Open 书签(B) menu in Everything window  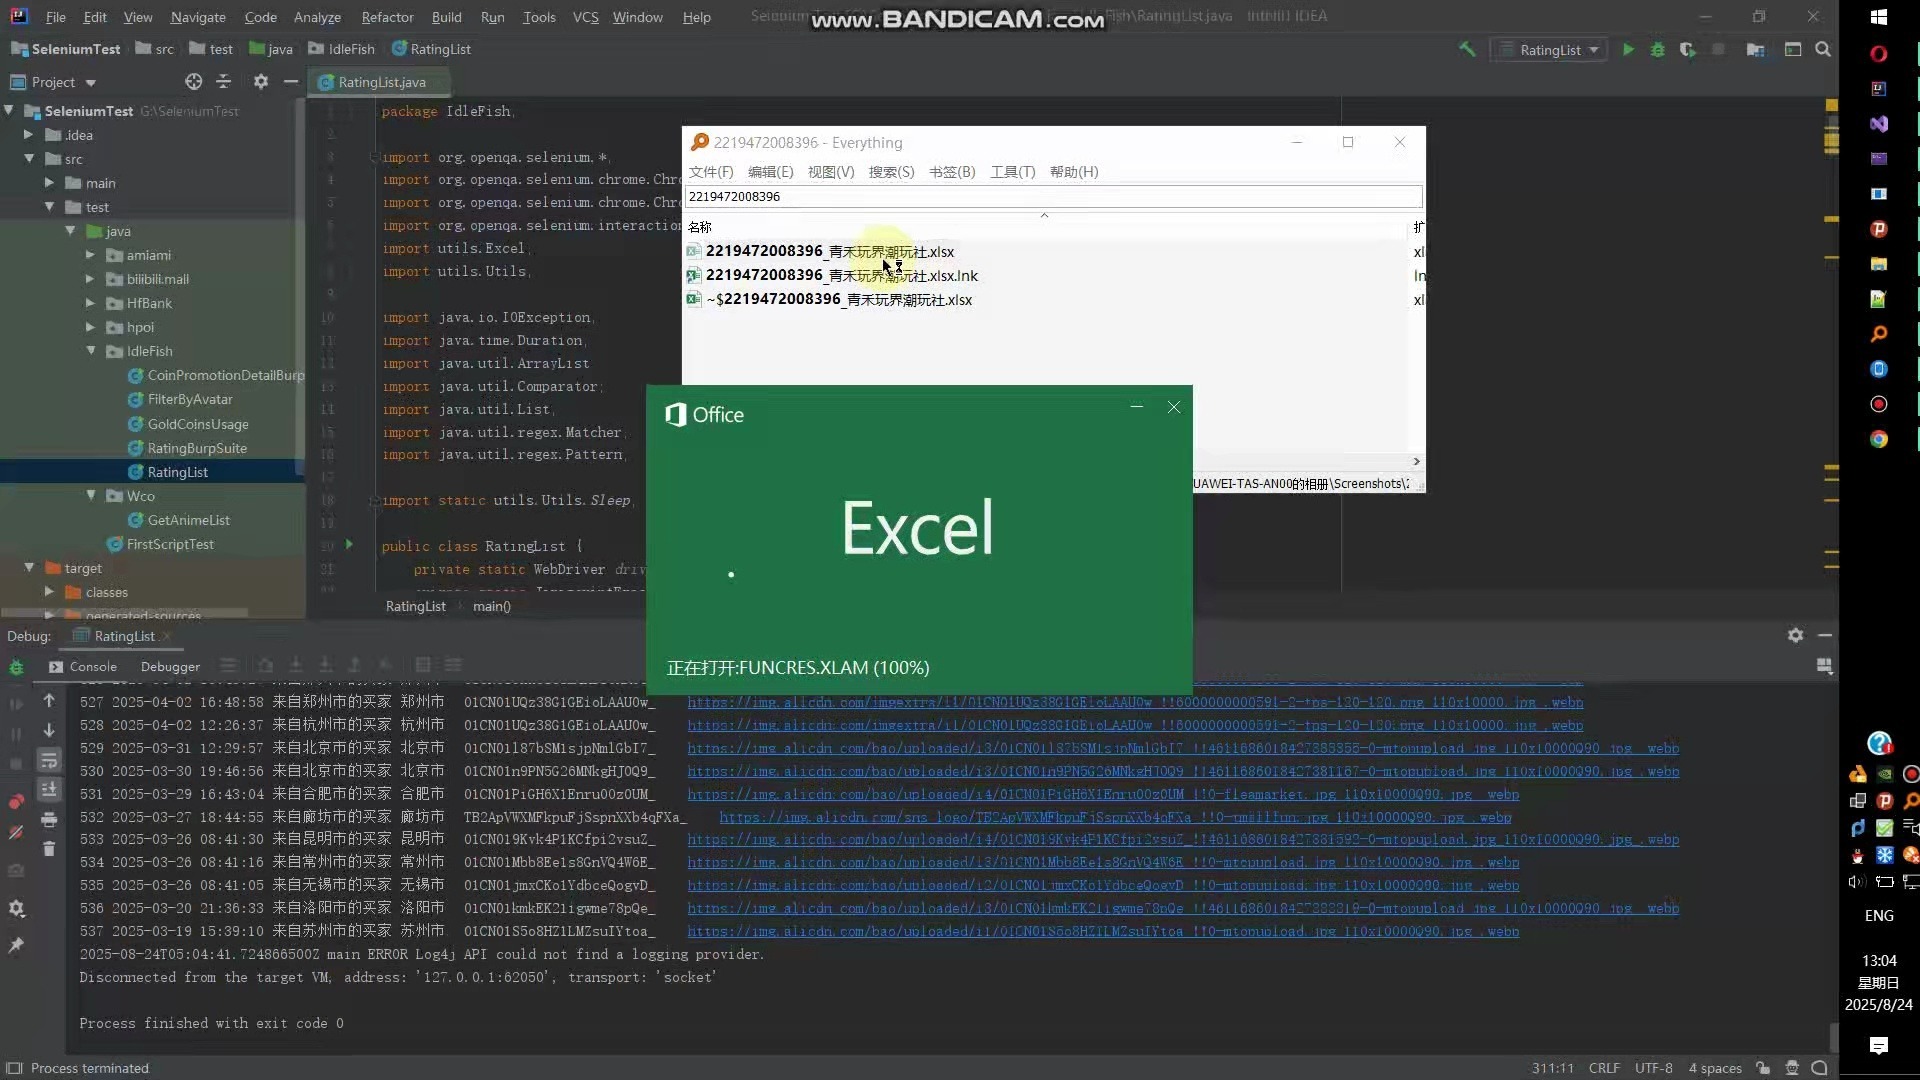[952, 172]
